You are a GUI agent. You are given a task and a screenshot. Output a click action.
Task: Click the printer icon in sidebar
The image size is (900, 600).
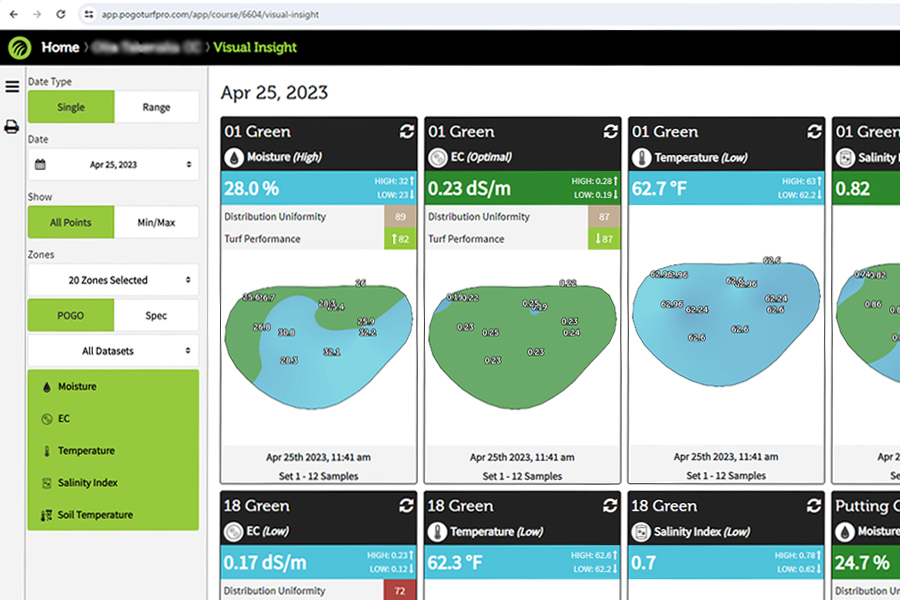[x=12, y=127]
